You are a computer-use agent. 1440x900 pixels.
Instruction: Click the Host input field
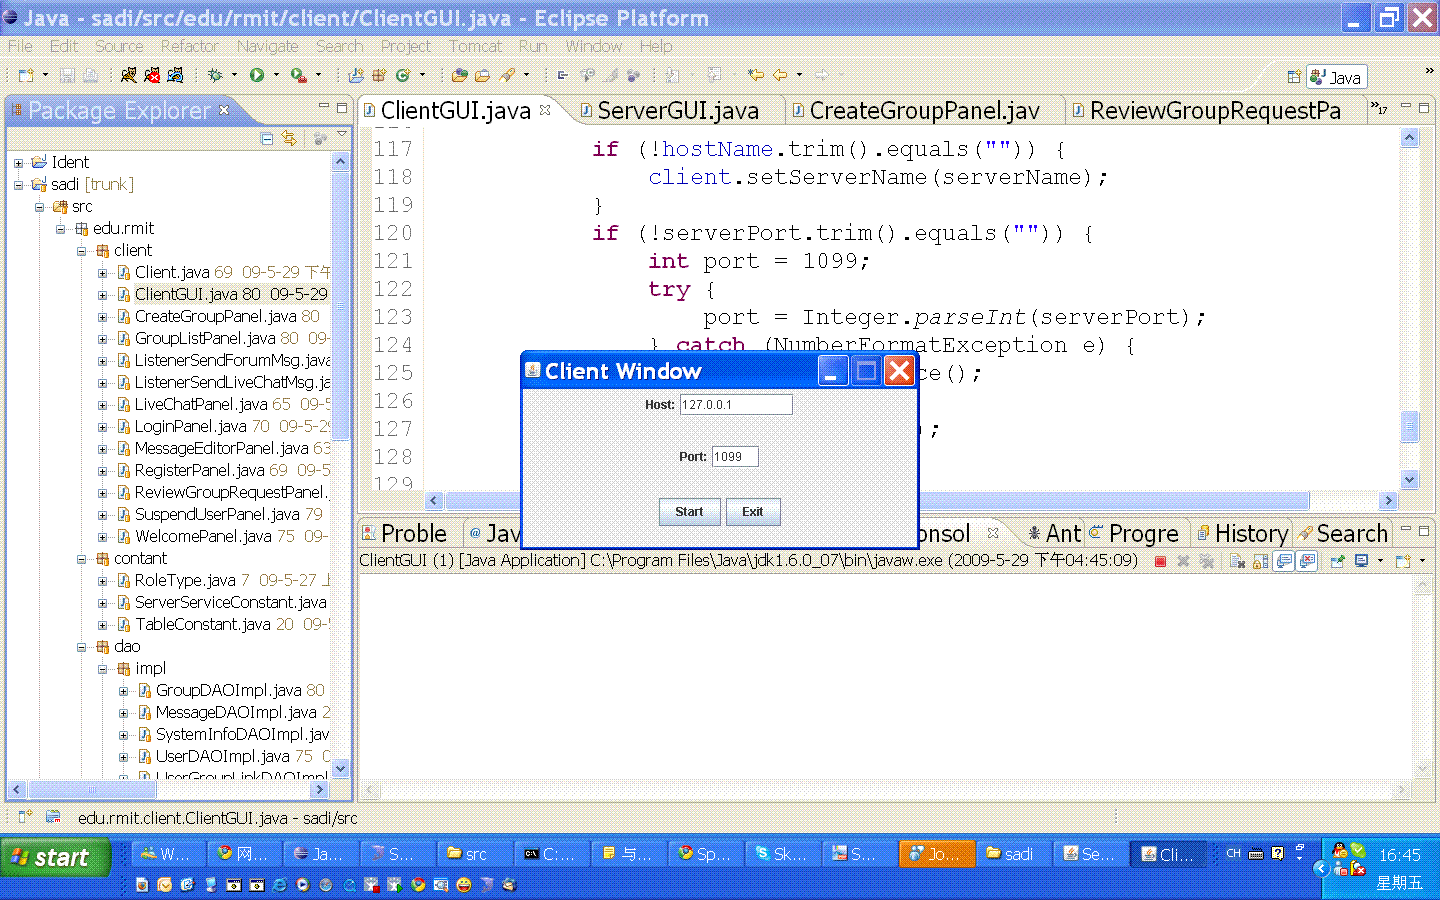[736, 405]
